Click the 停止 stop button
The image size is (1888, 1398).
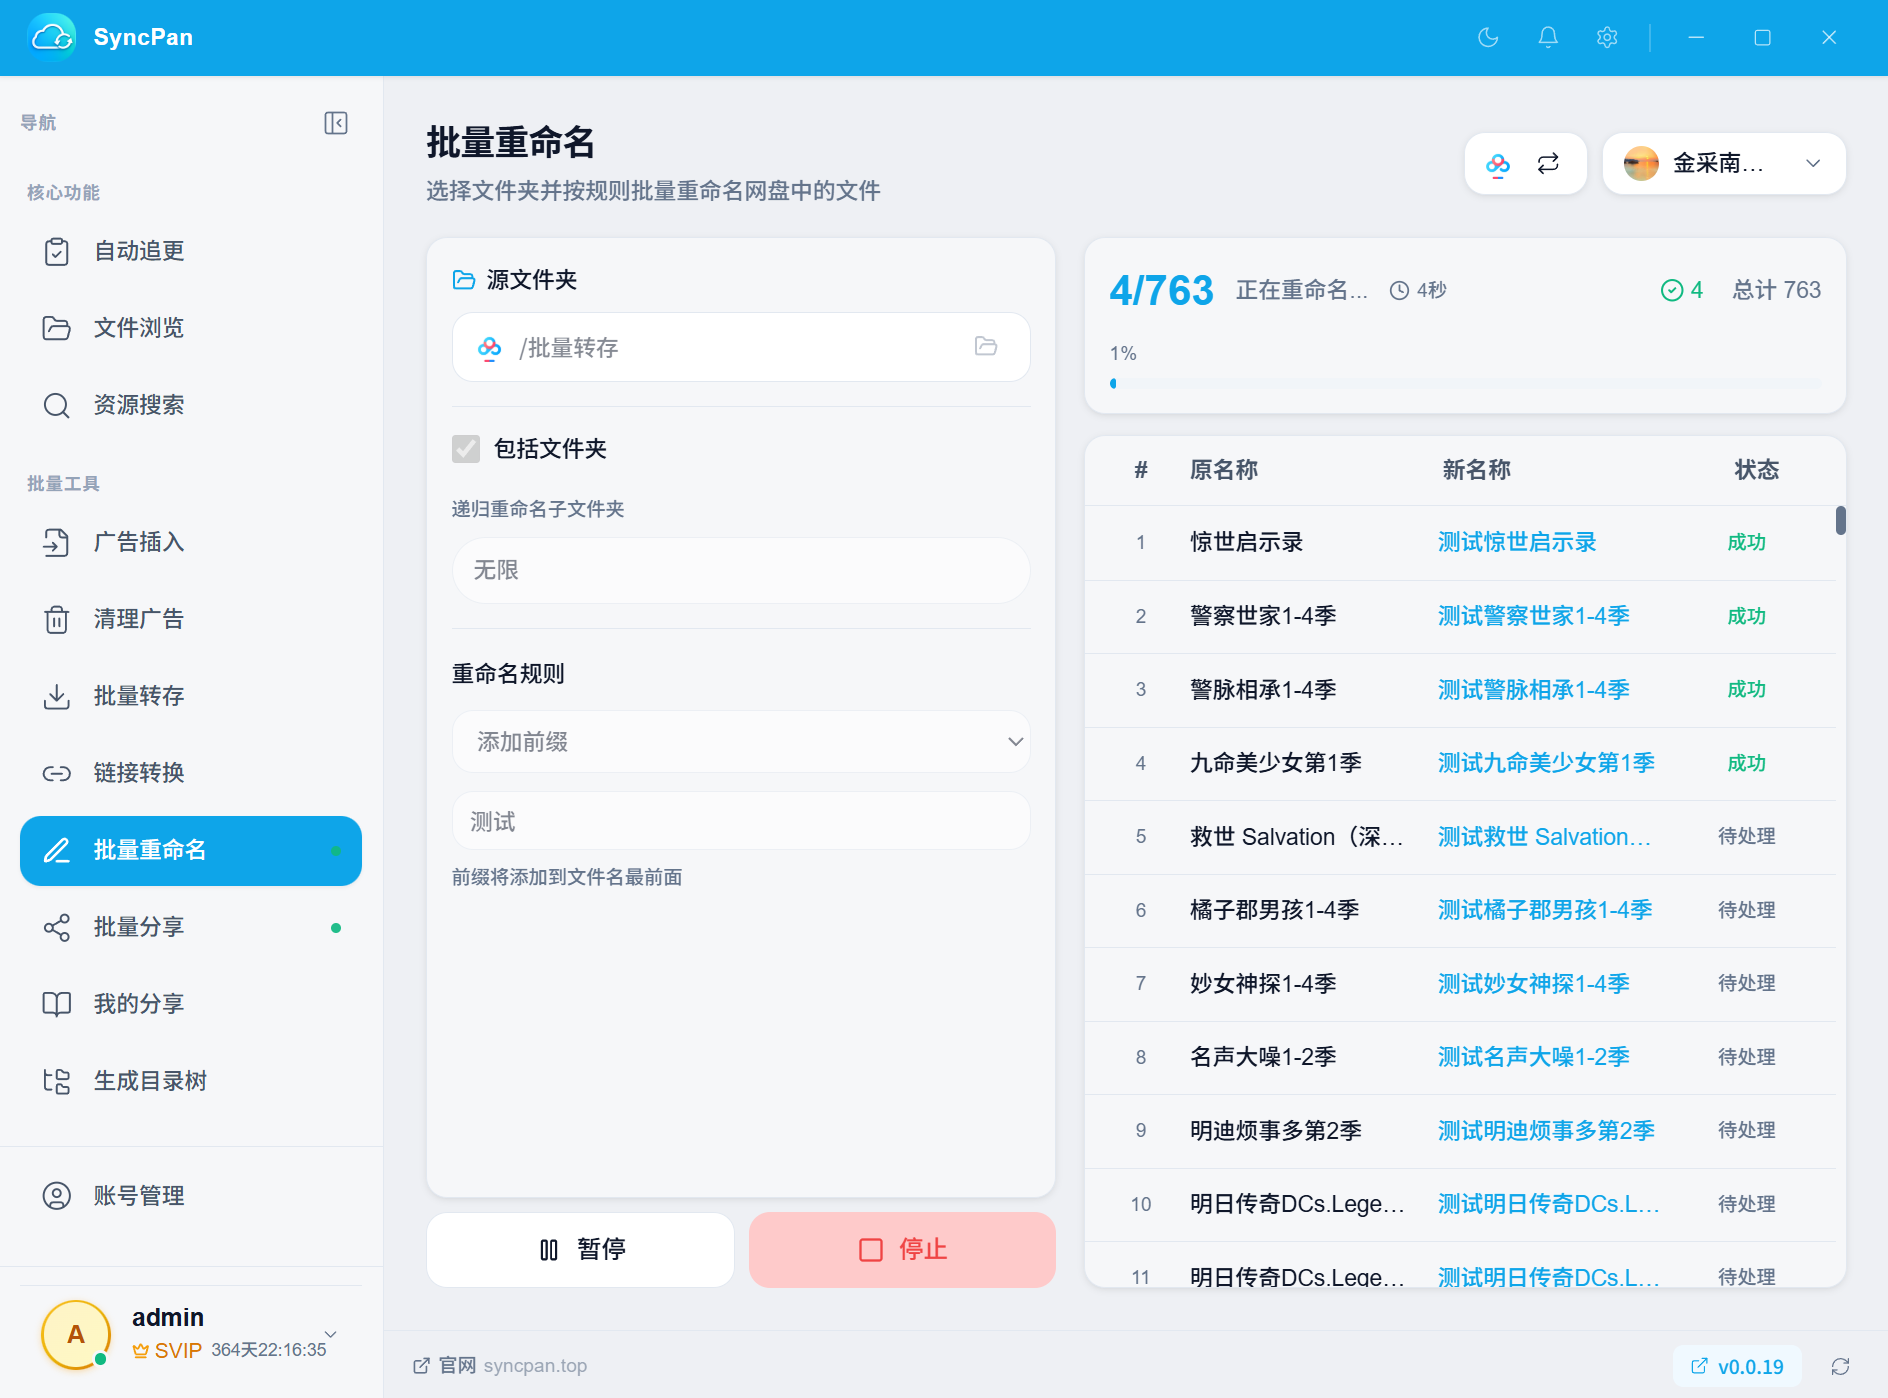click(x=902, y=1250)
